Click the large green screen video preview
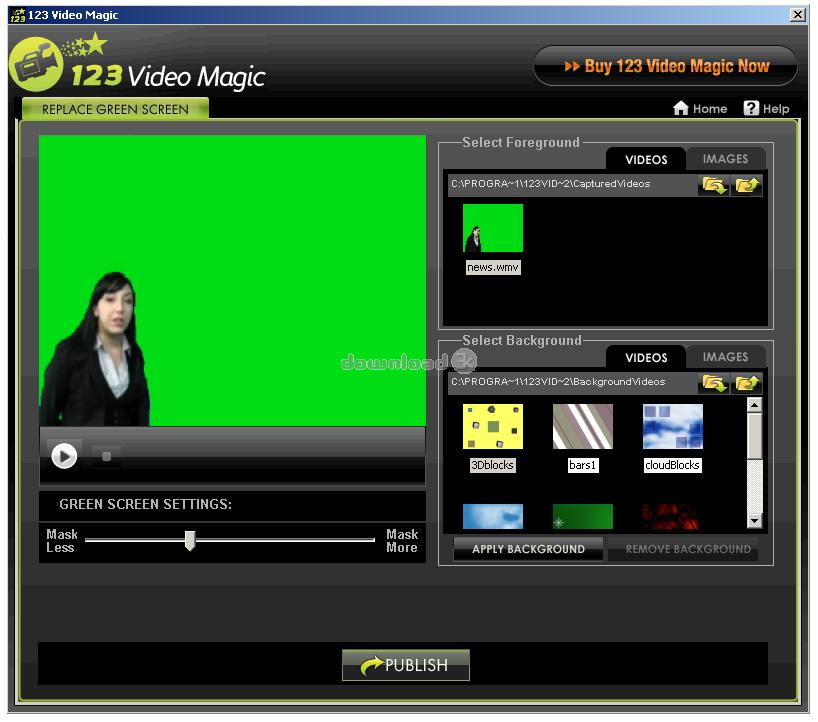Viewport: 818px width, 722px height. [x=233, y=281]
